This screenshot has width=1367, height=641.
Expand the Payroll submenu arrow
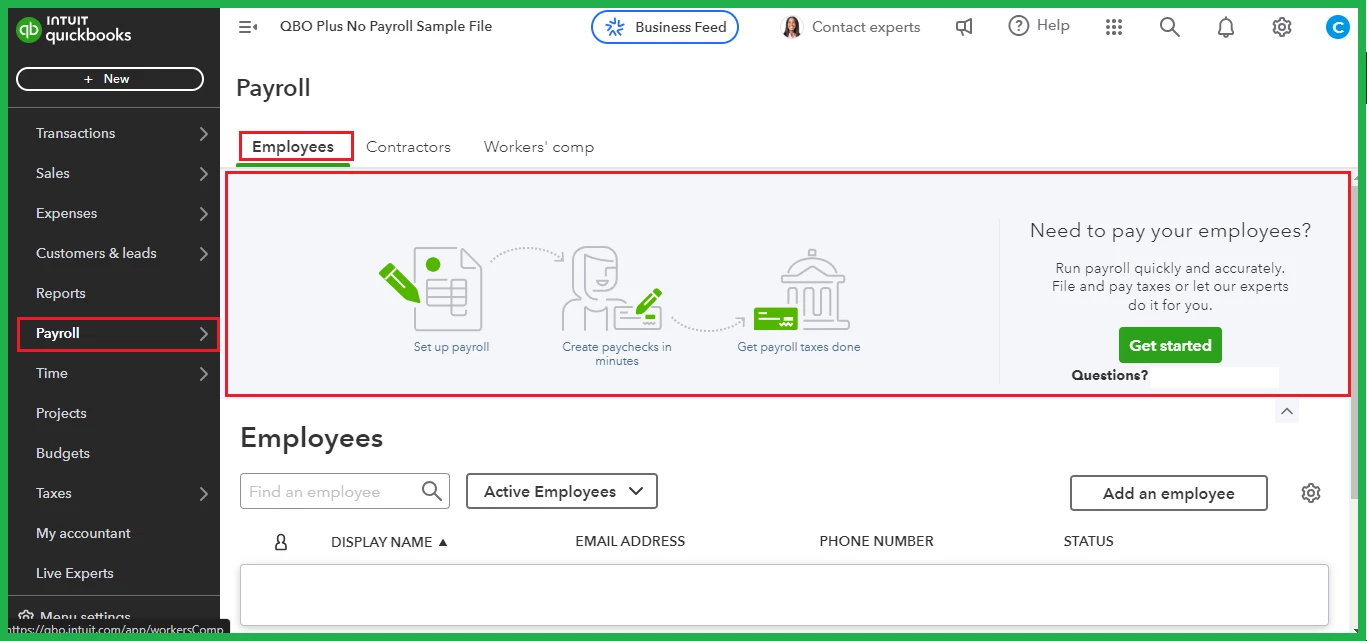[203, 333]
